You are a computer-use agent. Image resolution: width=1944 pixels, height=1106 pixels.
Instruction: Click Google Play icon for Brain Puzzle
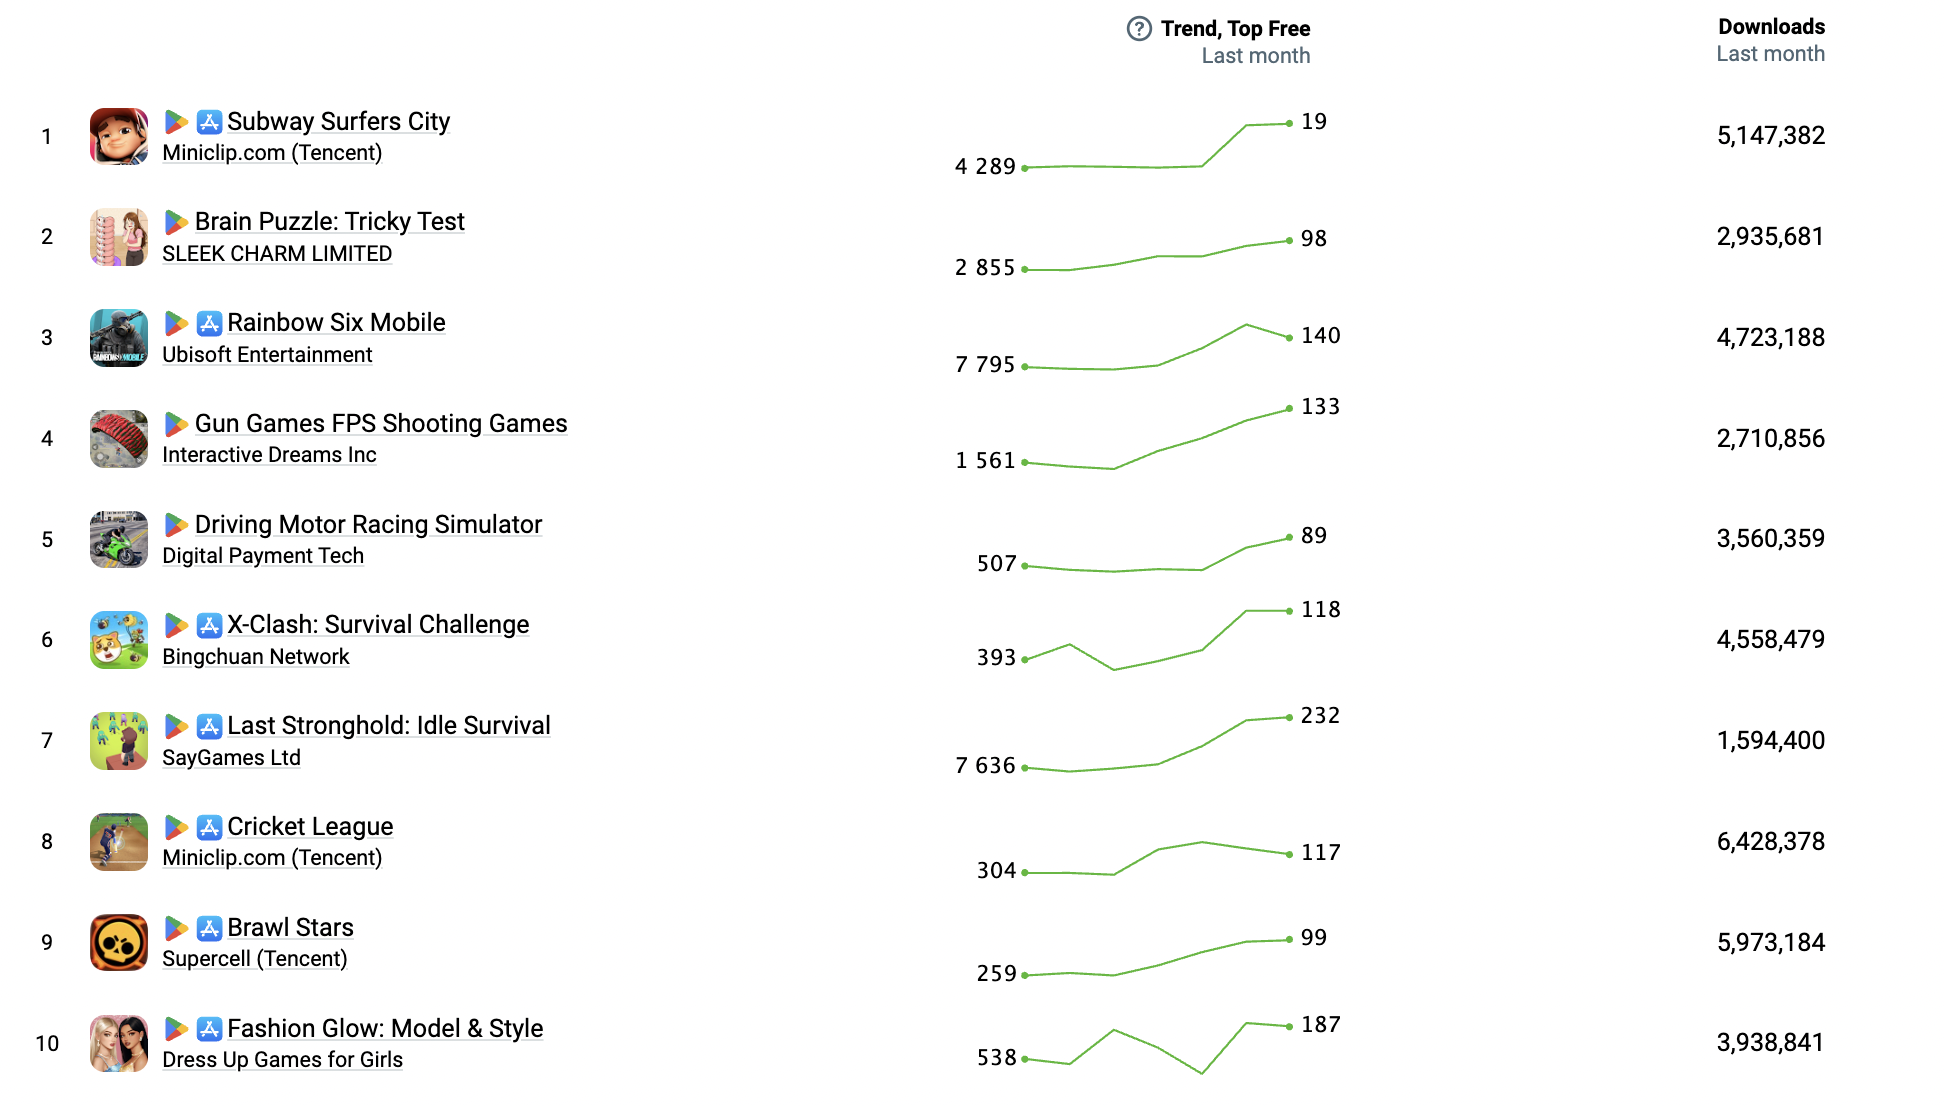176,222
